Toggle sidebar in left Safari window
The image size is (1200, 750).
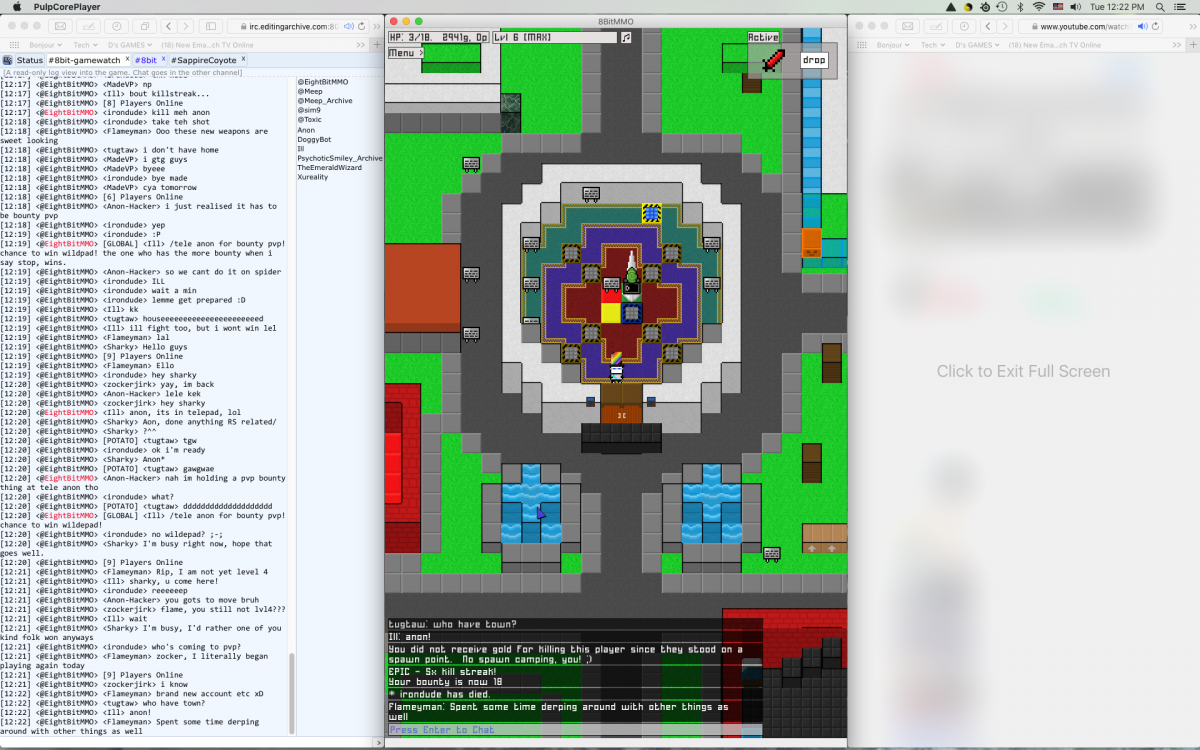[x=212, y=26]
